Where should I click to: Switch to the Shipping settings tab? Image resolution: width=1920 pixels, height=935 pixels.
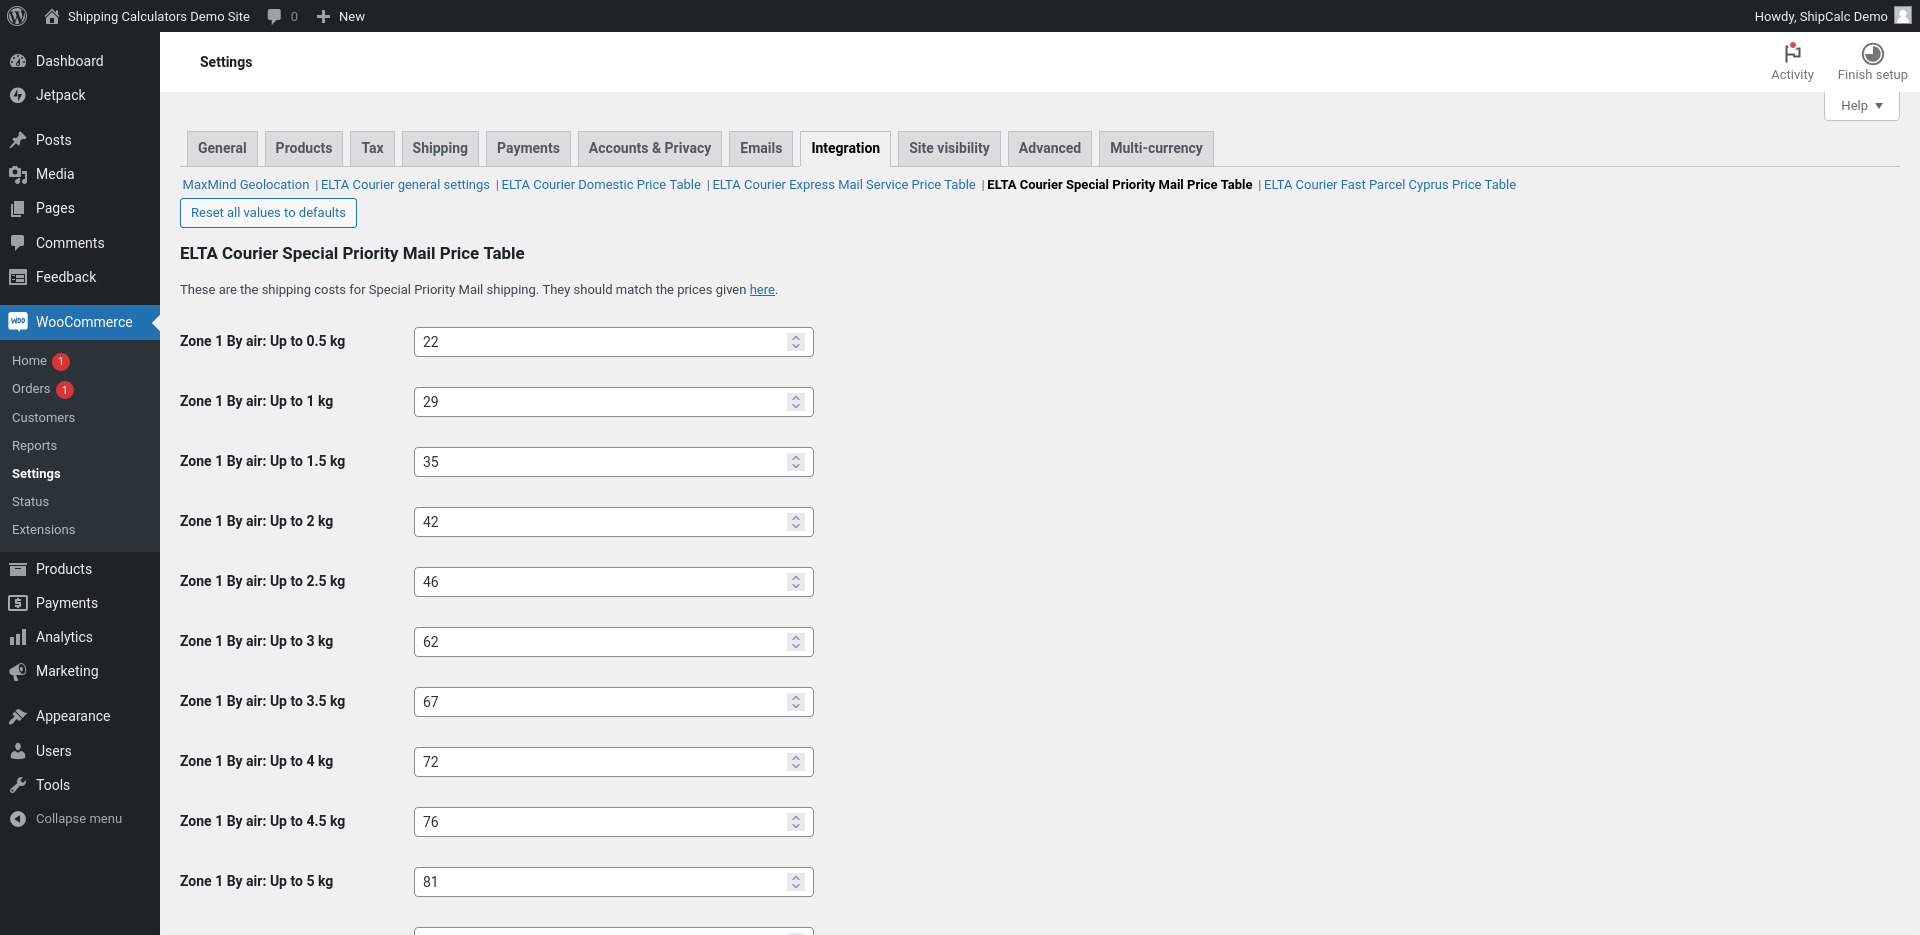[x=440, y=148]
